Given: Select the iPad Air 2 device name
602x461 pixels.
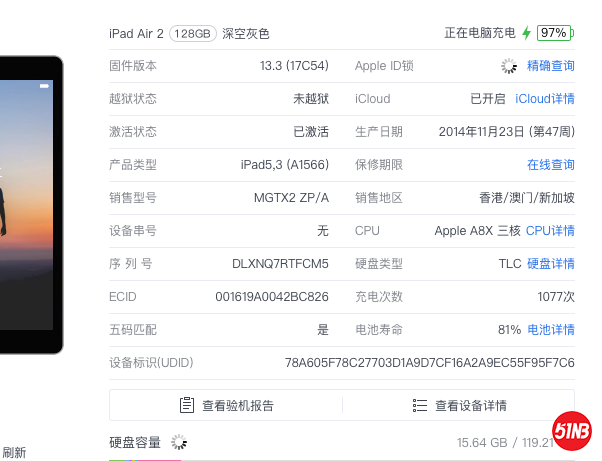Looking at the screenshot, I should 136,34.
